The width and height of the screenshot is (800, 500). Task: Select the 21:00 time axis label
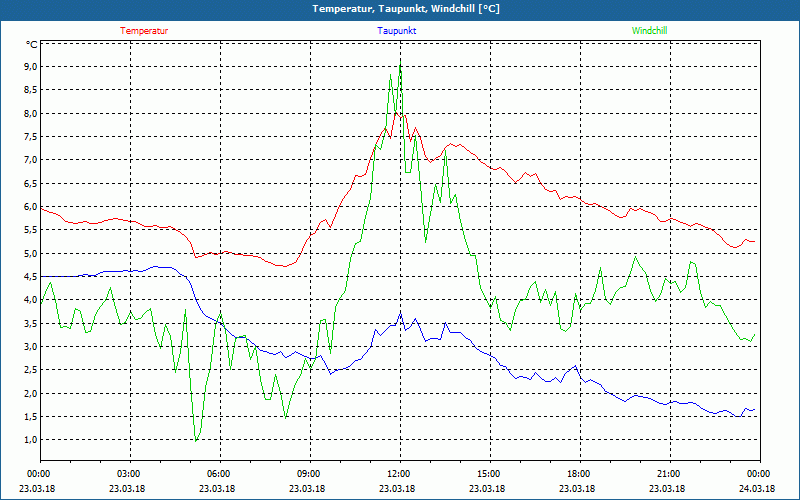[669, 474]
